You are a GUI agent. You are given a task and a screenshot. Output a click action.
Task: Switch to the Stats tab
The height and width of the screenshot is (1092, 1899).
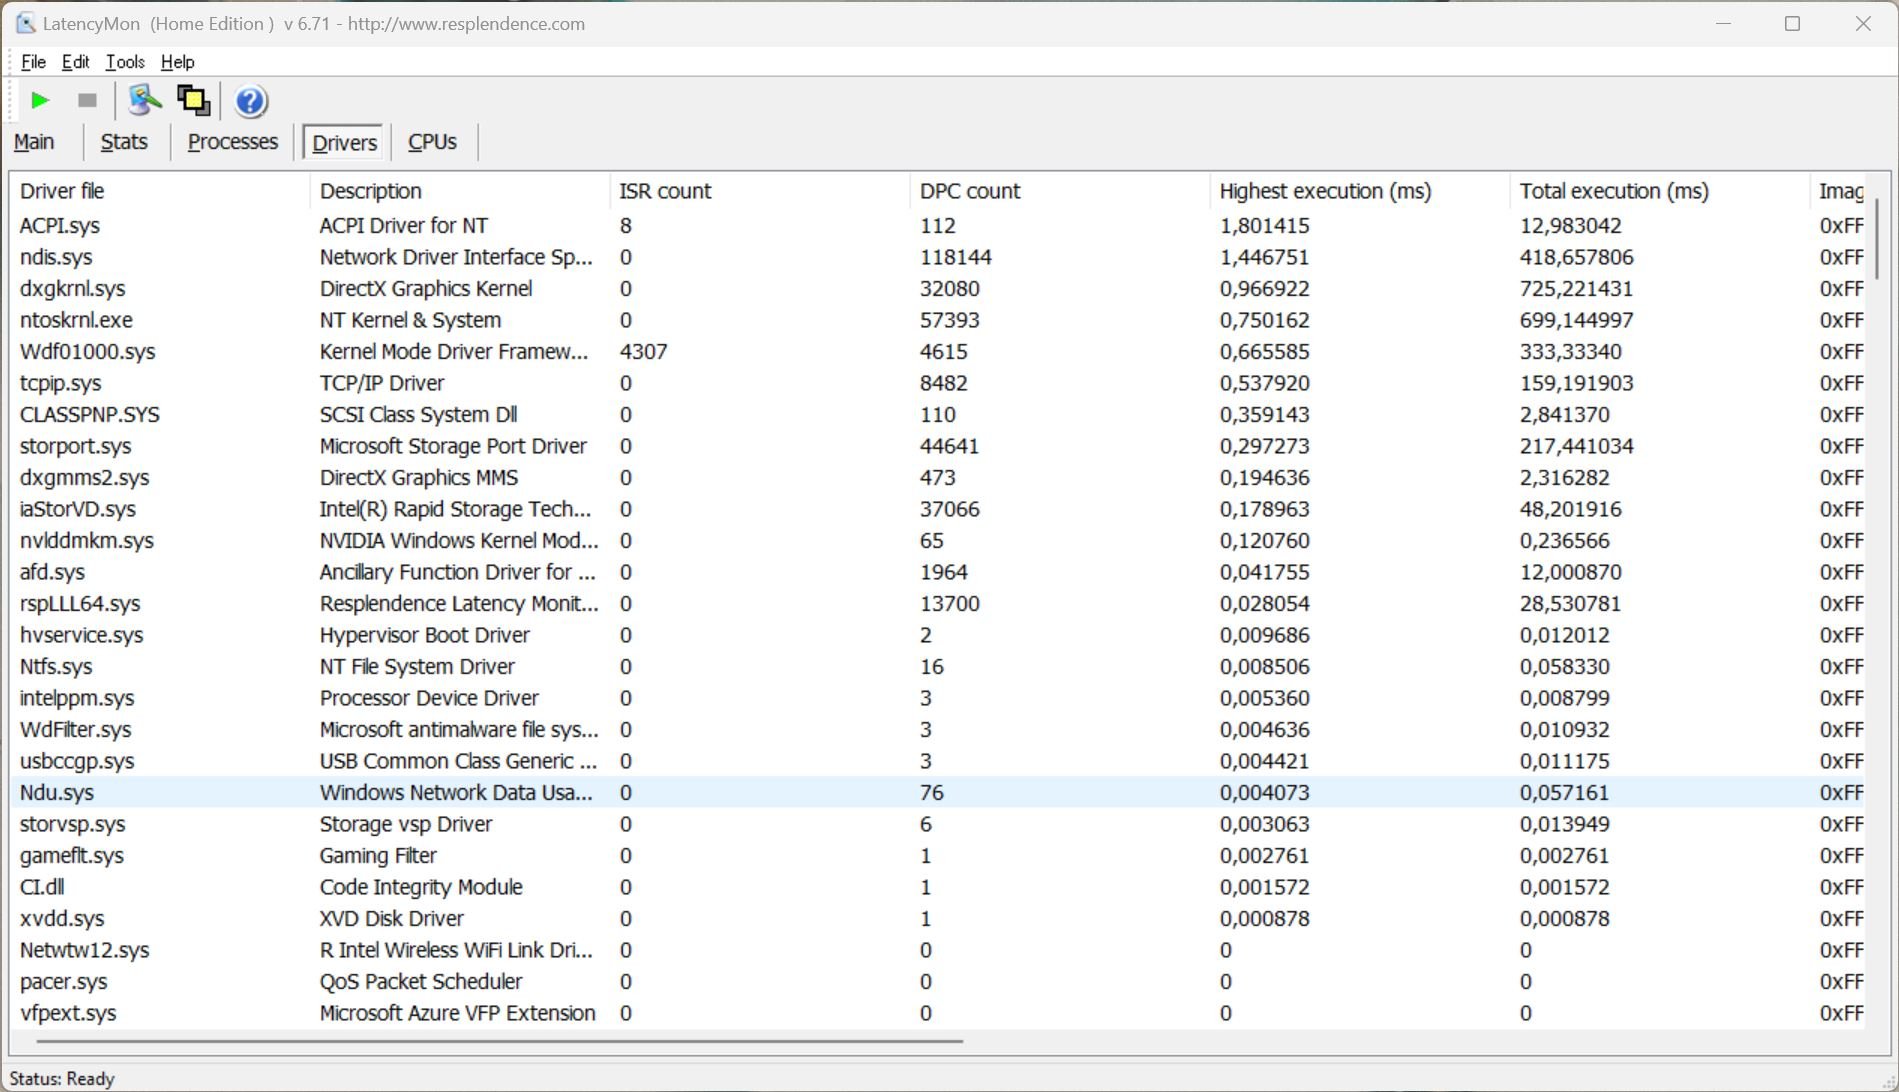(x=124, y=142)
